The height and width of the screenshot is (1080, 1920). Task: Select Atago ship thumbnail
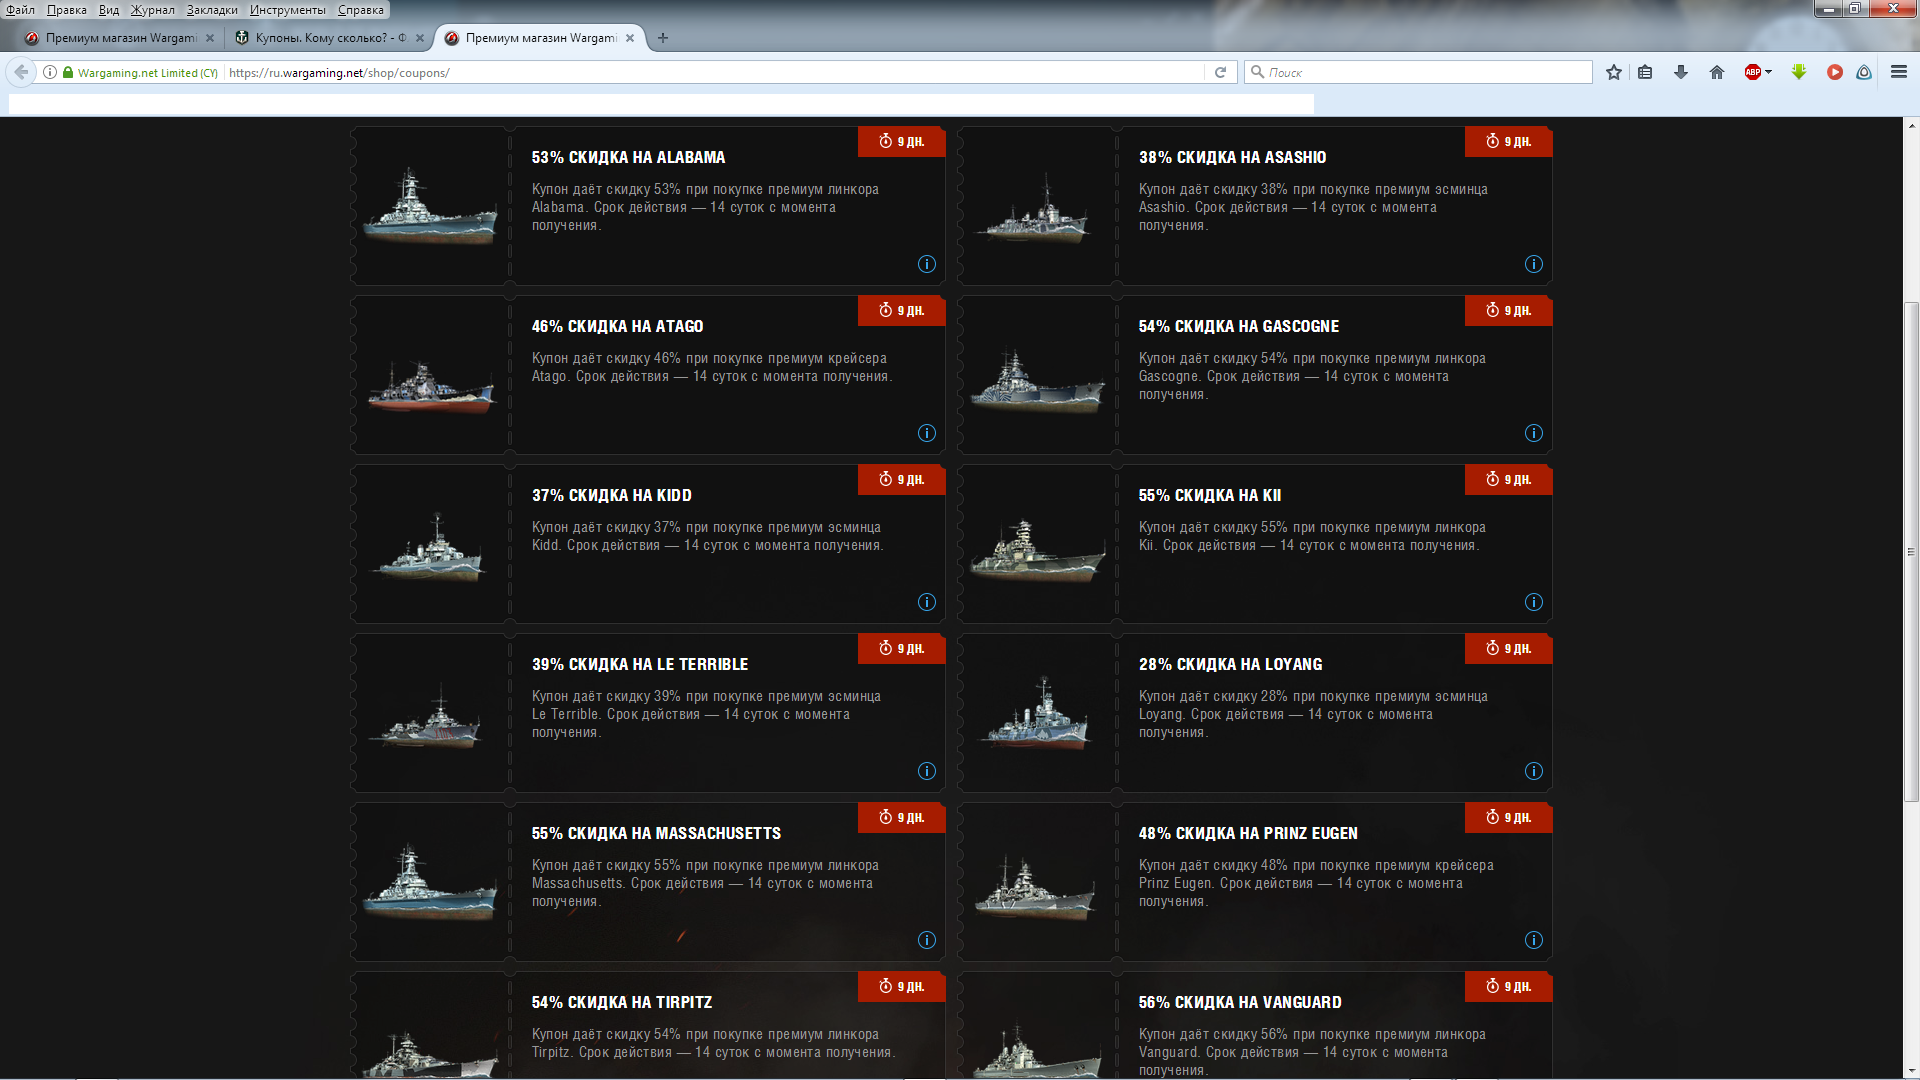430,386
